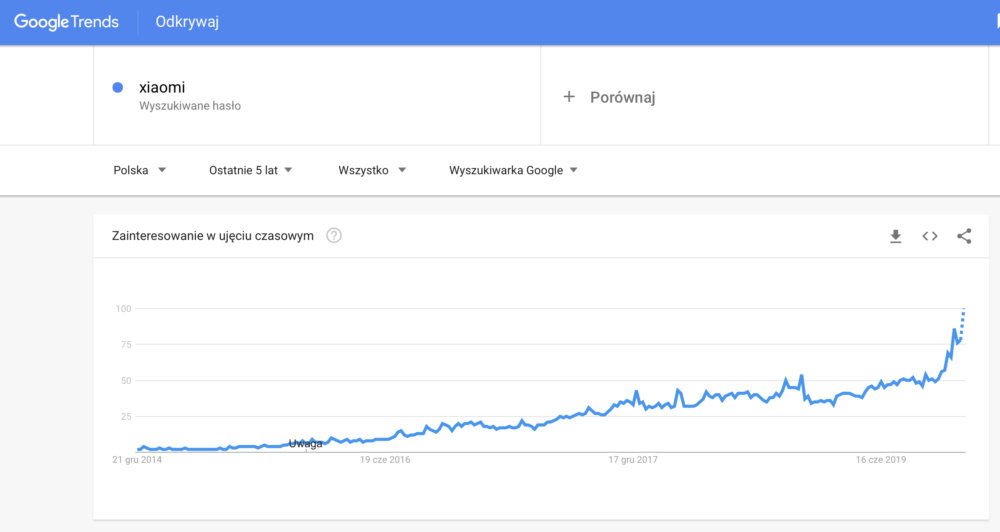Click the plus icon next to Porównaj
Image resolution: width=1000 pixels, height=532 pixels.
[x=569, y=97]
